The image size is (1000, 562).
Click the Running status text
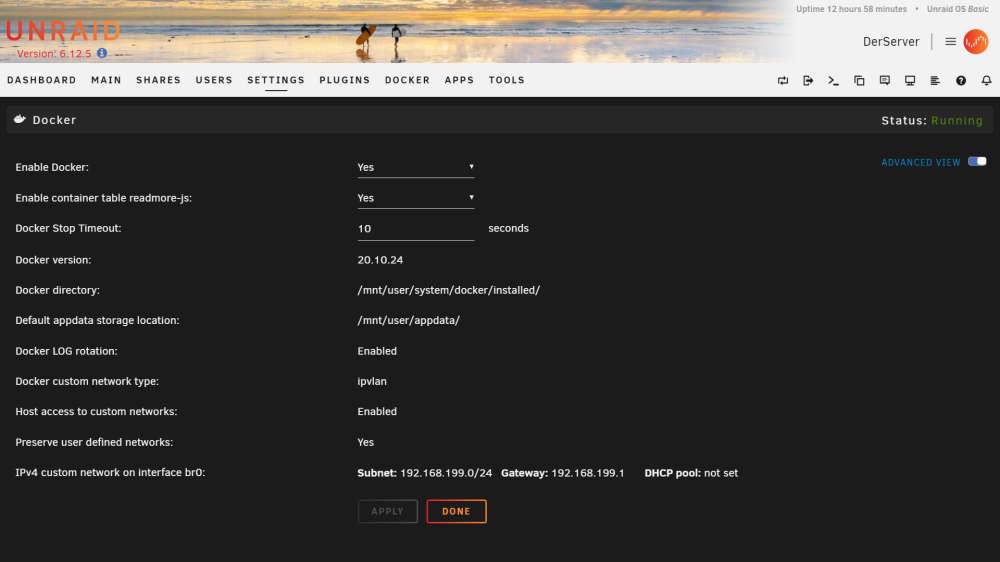(957, 120)
